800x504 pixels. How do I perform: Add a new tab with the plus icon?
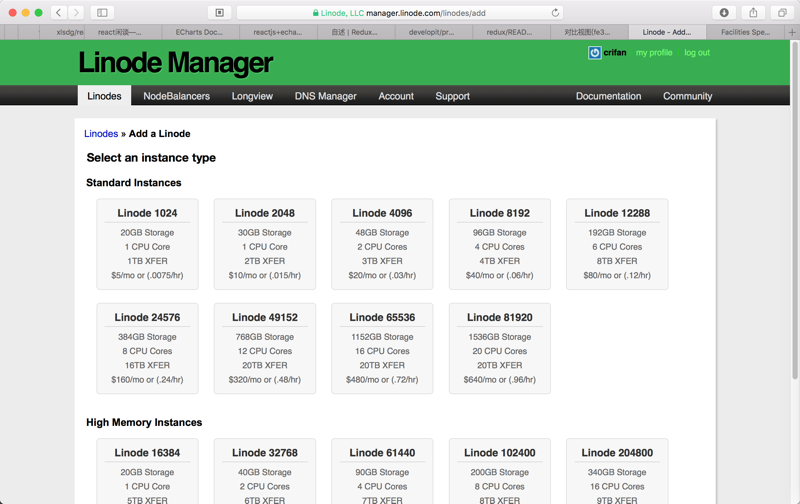click(792, 32)
